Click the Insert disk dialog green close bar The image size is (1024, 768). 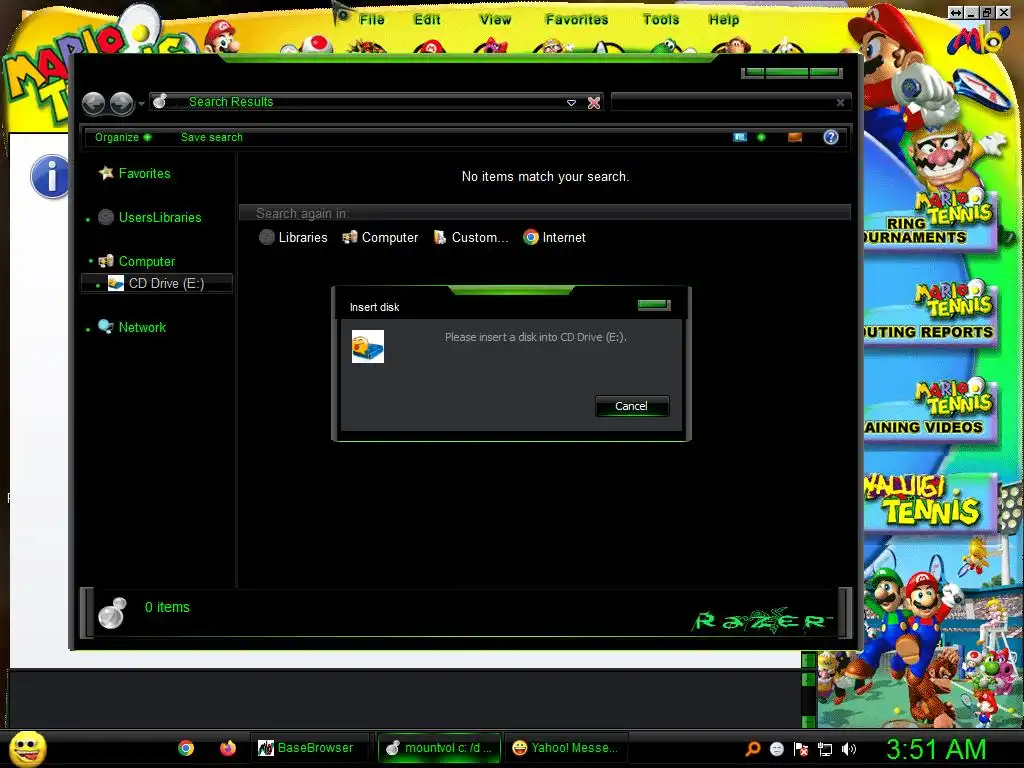654,304
